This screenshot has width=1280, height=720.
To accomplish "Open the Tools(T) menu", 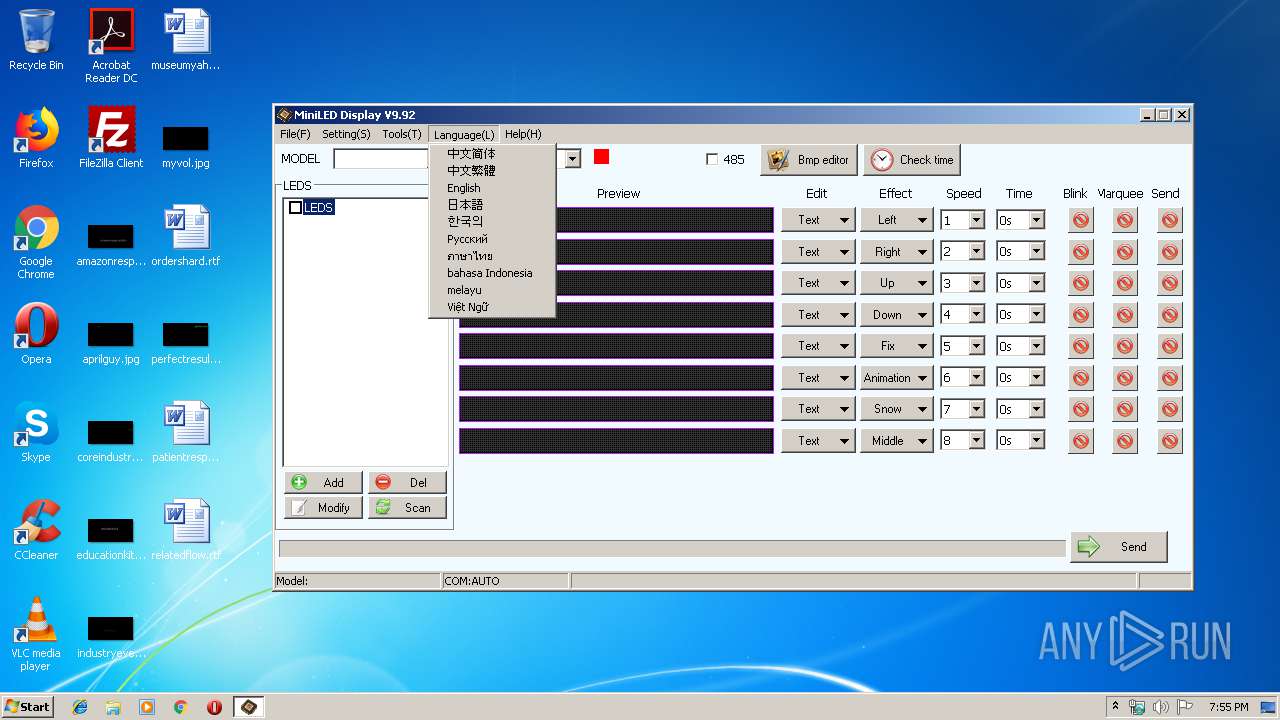I will 402,134.
